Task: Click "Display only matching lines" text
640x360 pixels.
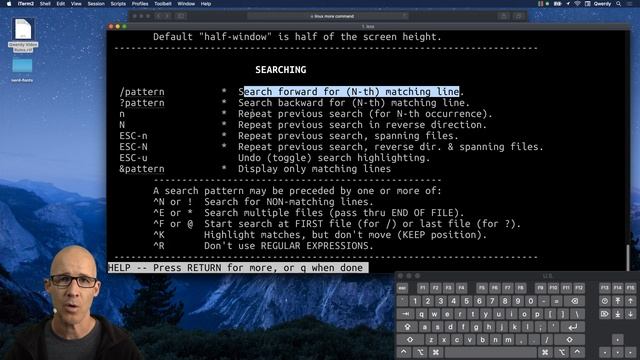Action: (x=314, y=169)
